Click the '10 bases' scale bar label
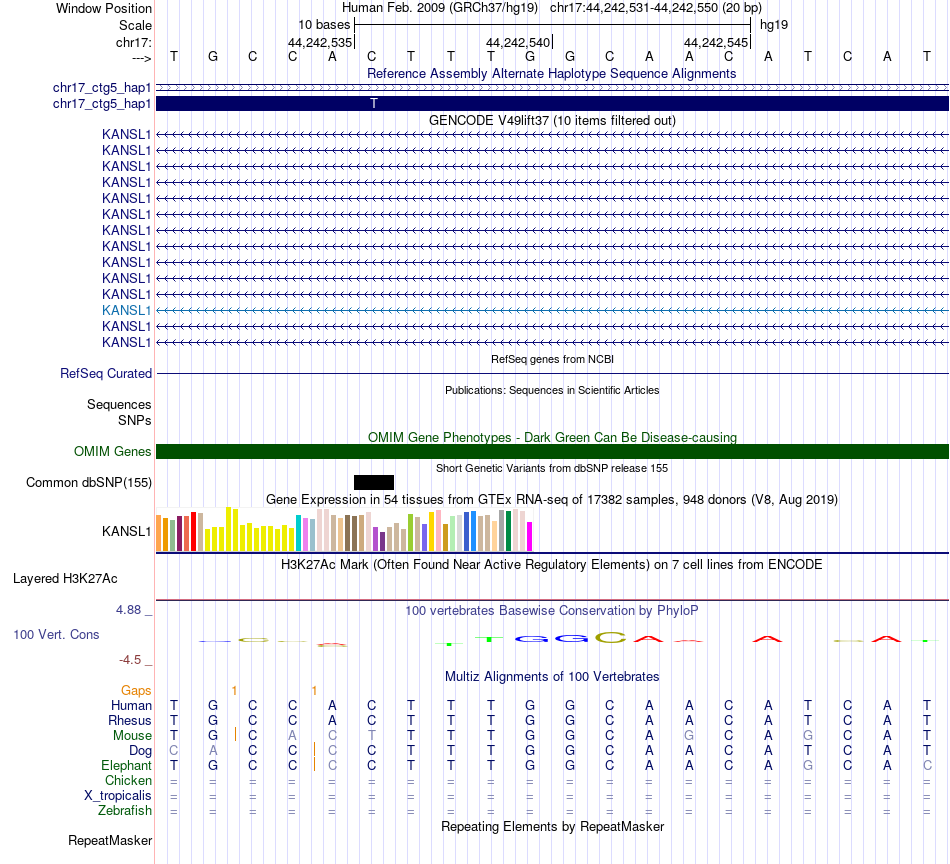 point(324,25)
